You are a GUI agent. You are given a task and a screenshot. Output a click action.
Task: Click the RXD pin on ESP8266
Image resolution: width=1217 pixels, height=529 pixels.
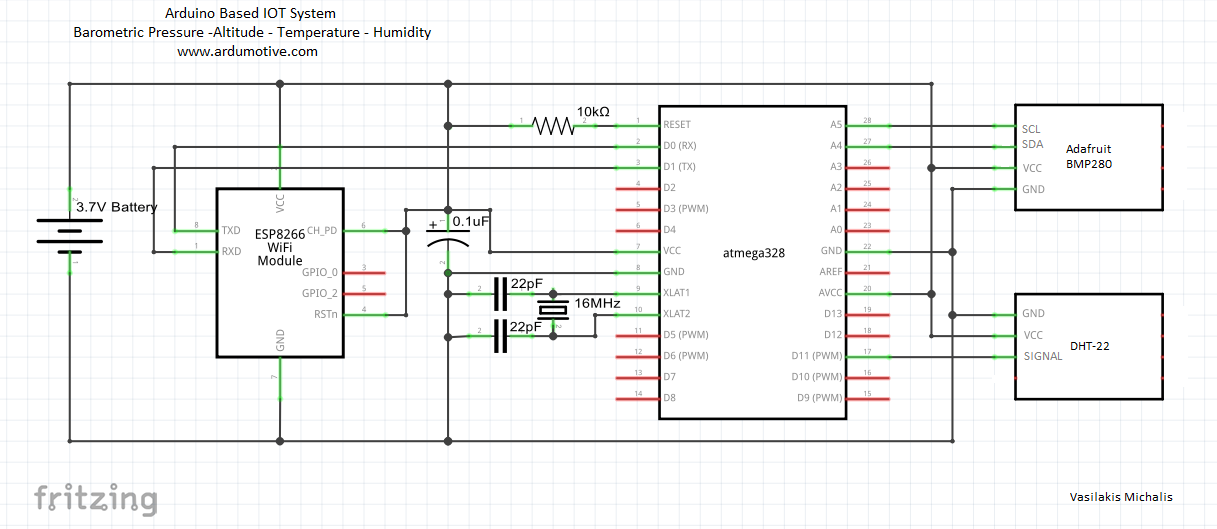pyautogui.click(x=231, y=251)
